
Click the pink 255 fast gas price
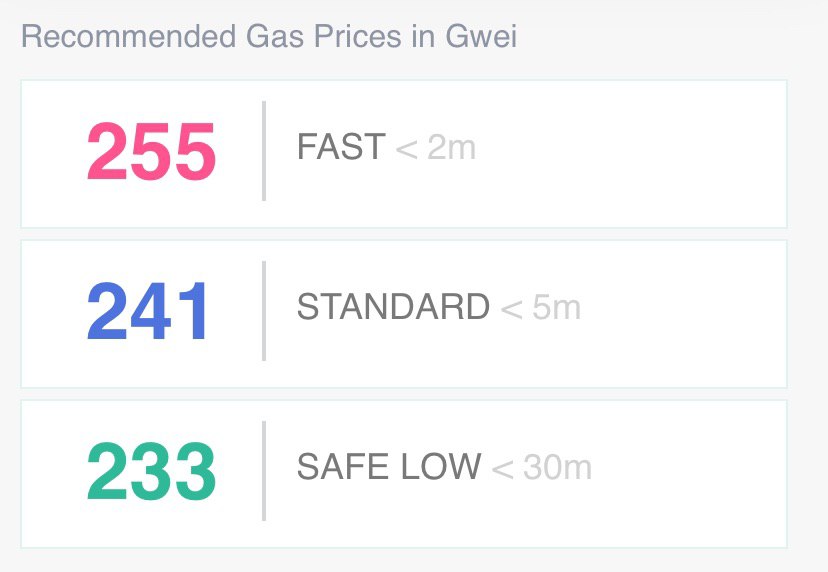(x=151, y=151)
